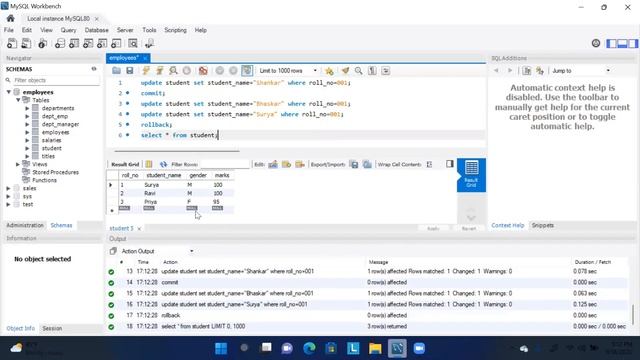Switch to the Snippets tab
640x360 pixels.
542,225
